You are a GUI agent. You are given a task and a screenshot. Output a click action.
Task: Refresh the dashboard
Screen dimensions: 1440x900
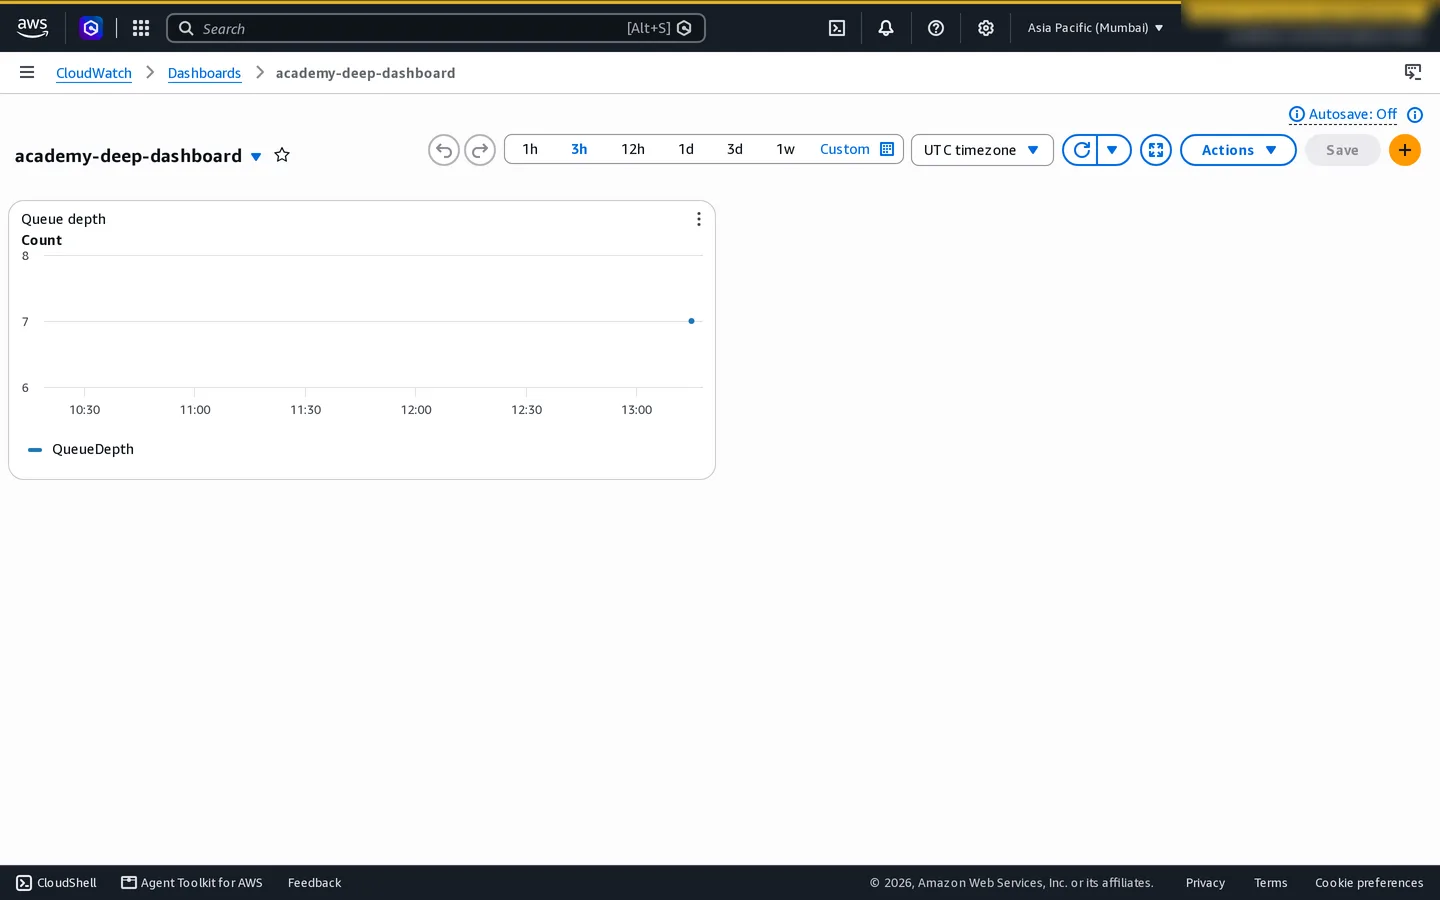1080,150
